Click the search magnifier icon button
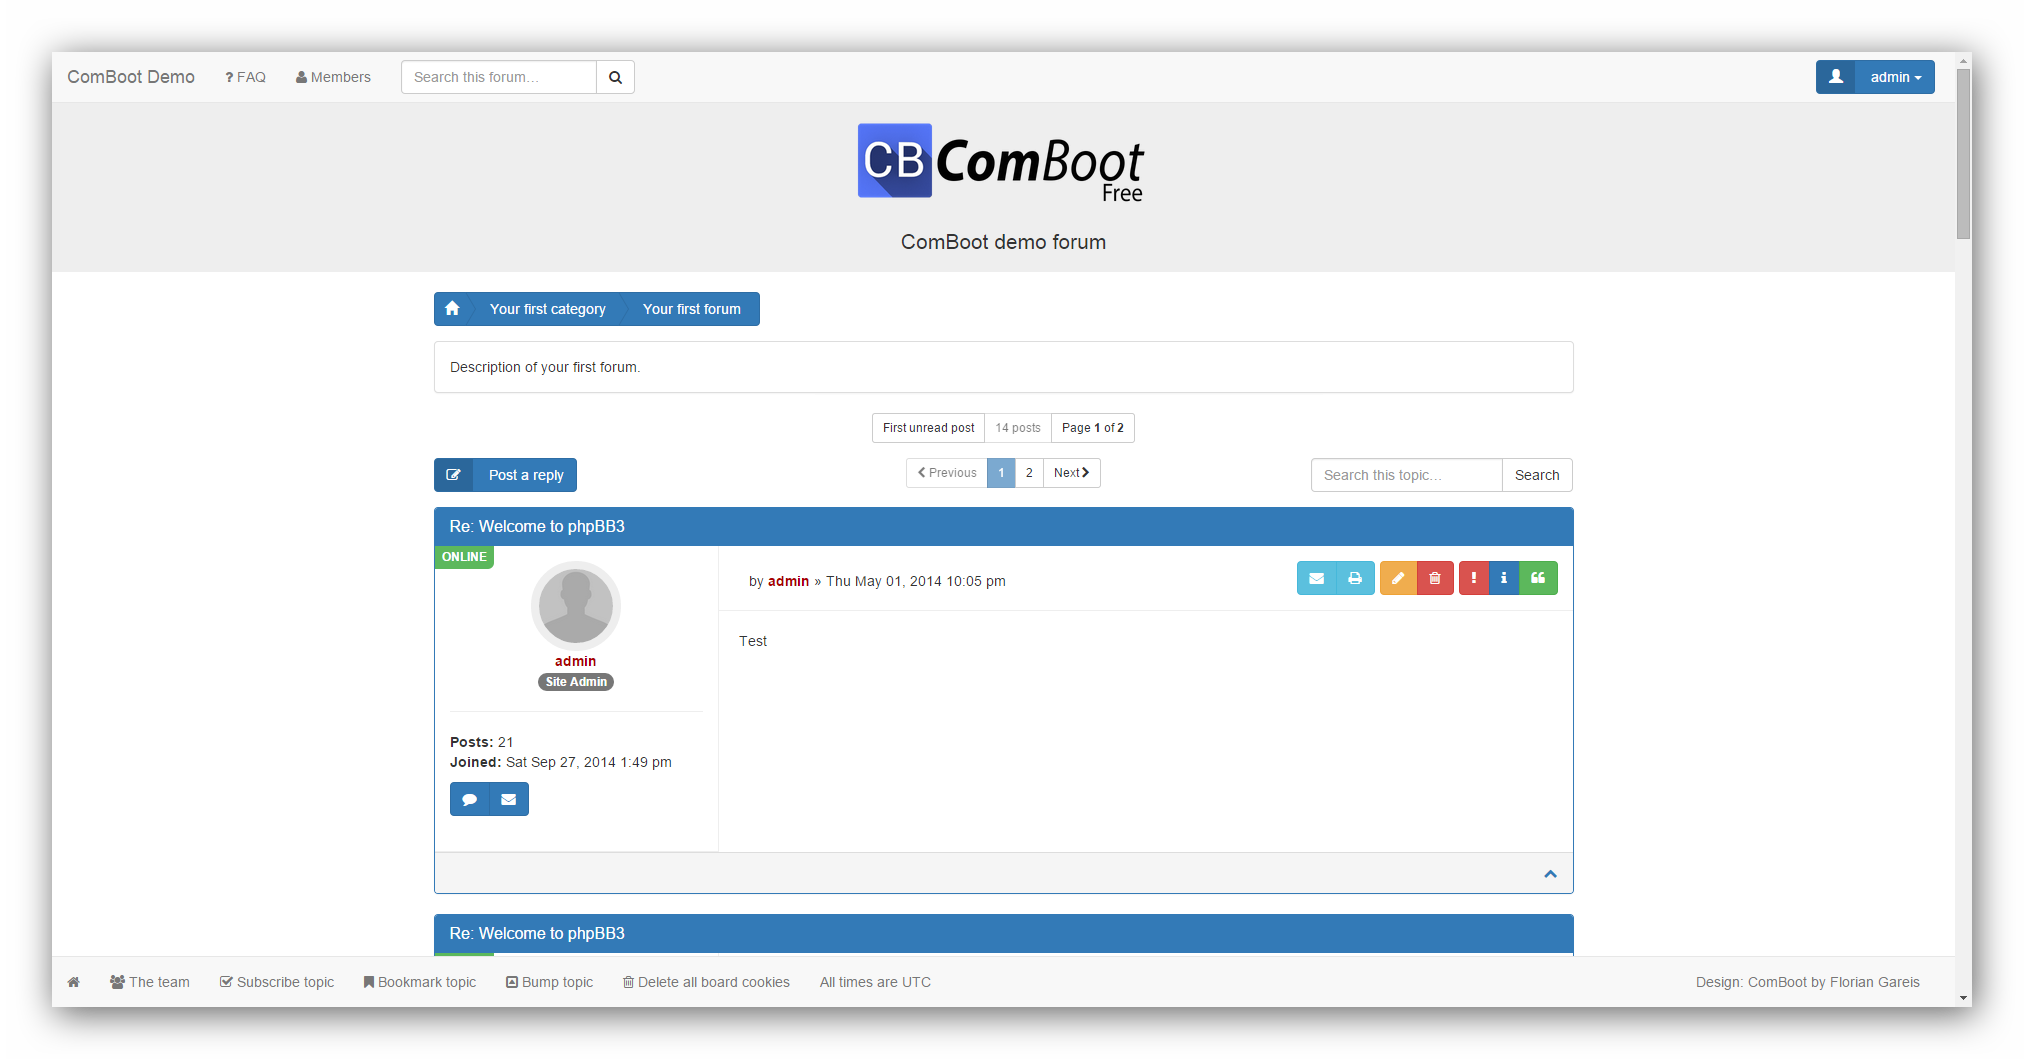Screen dimensions: 2024x1059 [615, 77]
